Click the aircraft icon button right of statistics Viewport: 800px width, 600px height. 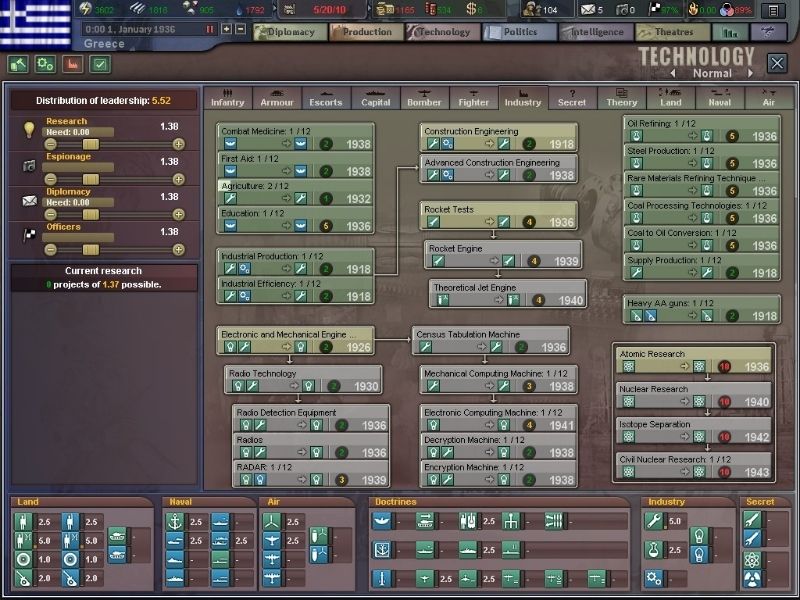[x=768, y=32]
